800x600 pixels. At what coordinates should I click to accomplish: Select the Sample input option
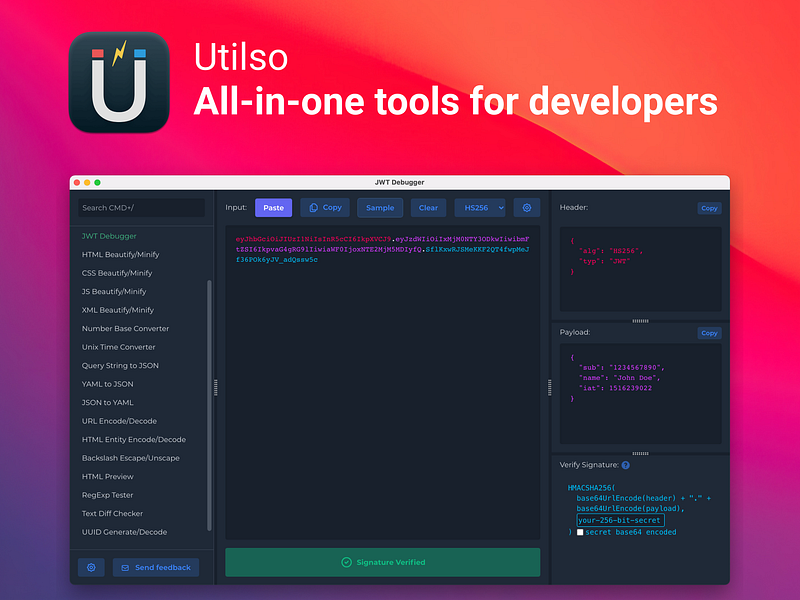click(380, 207)
